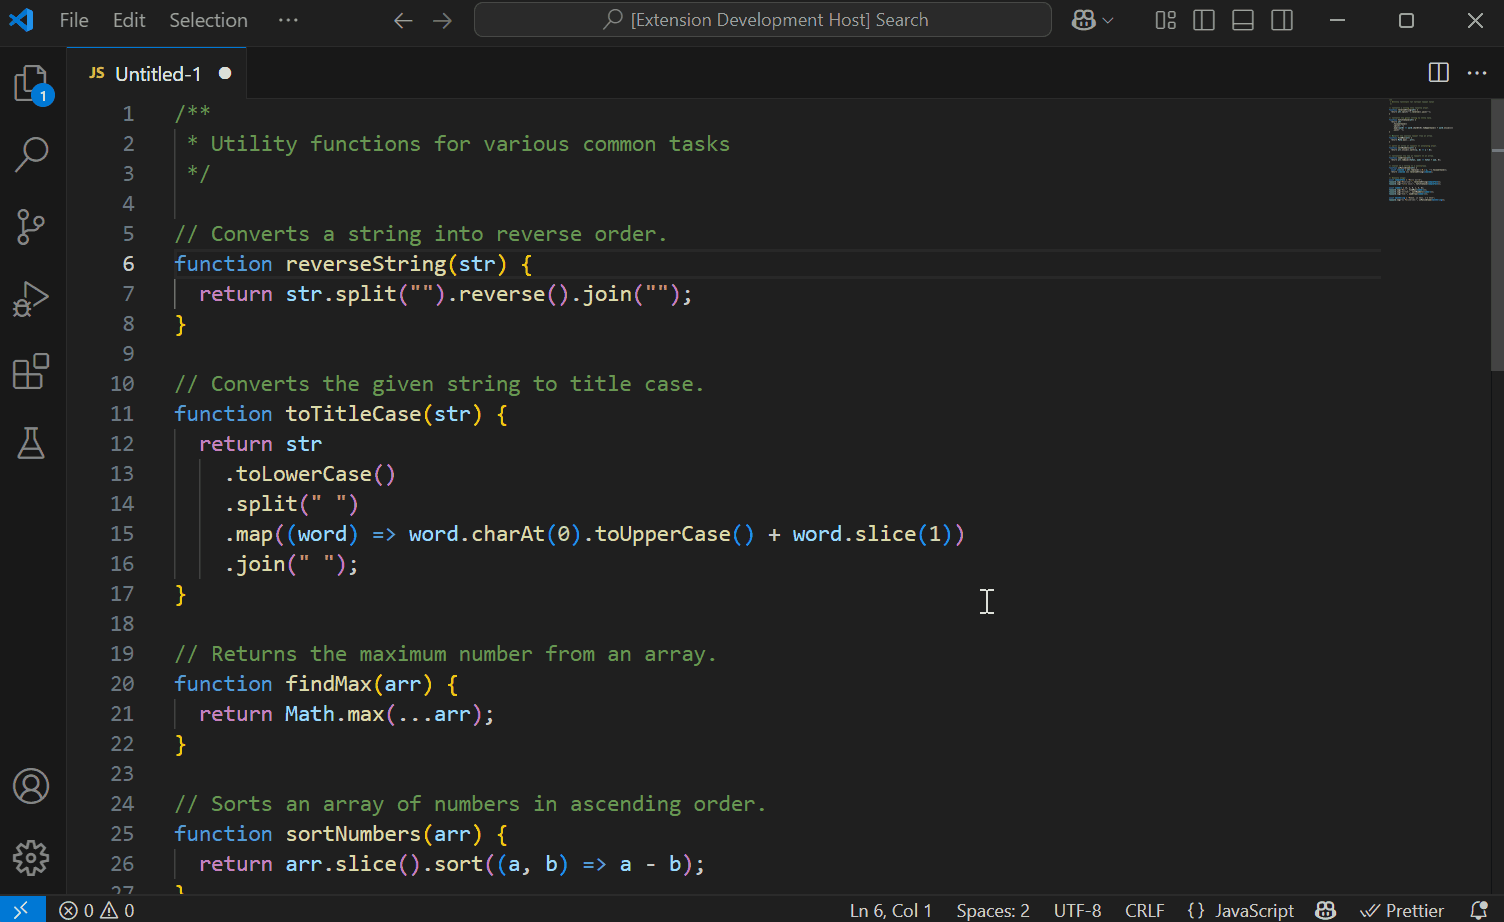Open the Testing beaker panel
The image size is (1504, 922).
click(x=30, y=443)
